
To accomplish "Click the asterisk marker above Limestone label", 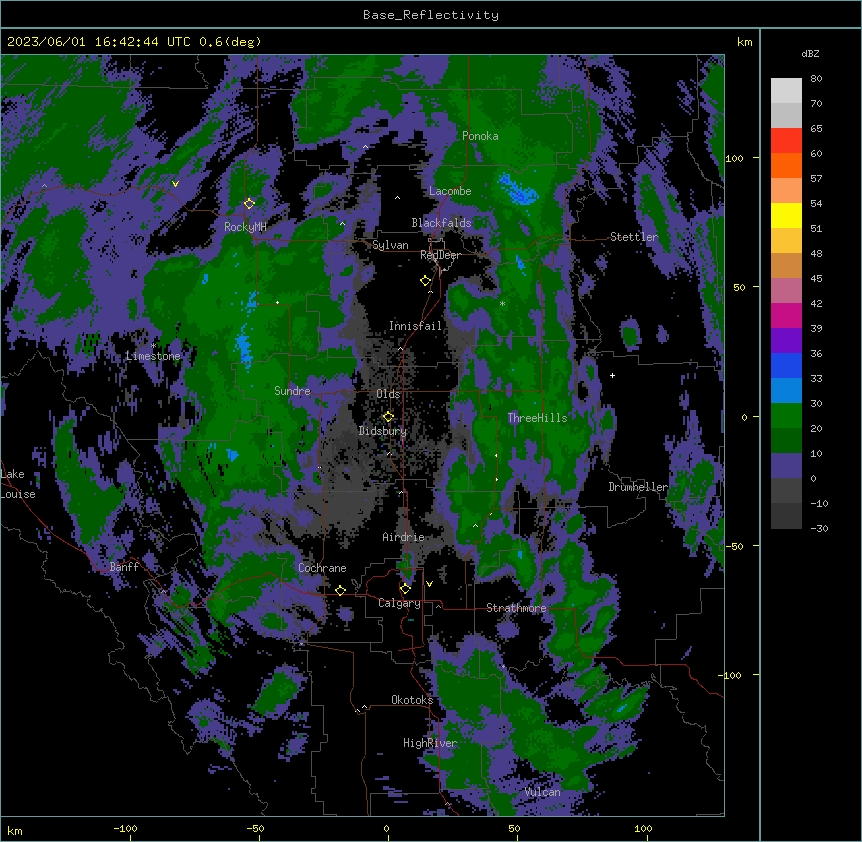I will tap(153, 346).
